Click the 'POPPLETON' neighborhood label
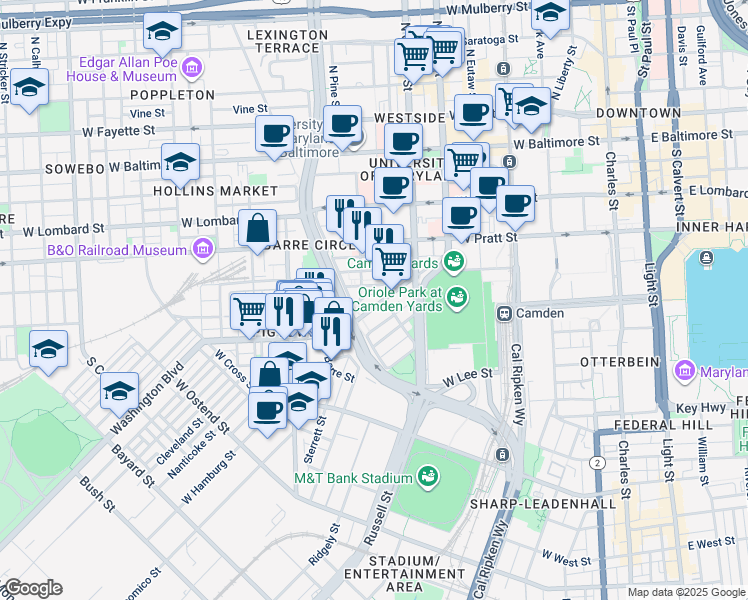 pyautogui.click(x=173, y=95)
